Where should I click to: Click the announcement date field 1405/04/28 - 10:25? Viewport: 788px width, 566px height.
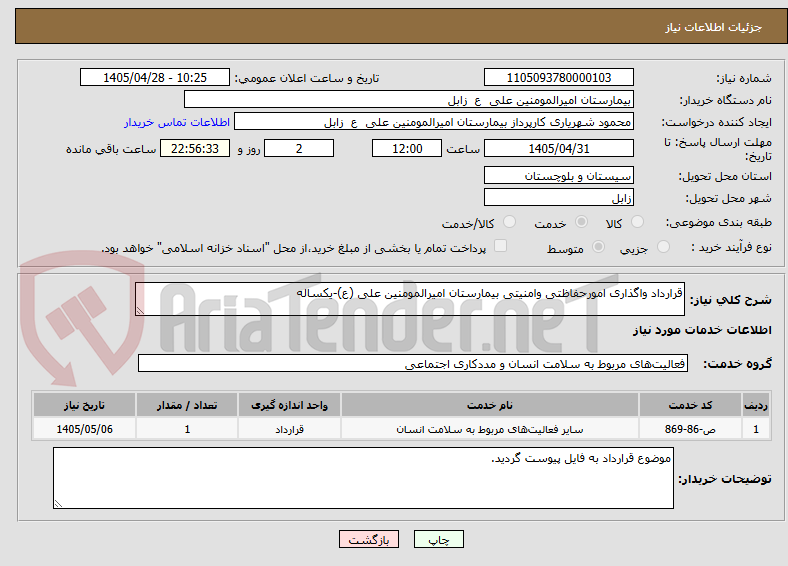coord(155,77)
